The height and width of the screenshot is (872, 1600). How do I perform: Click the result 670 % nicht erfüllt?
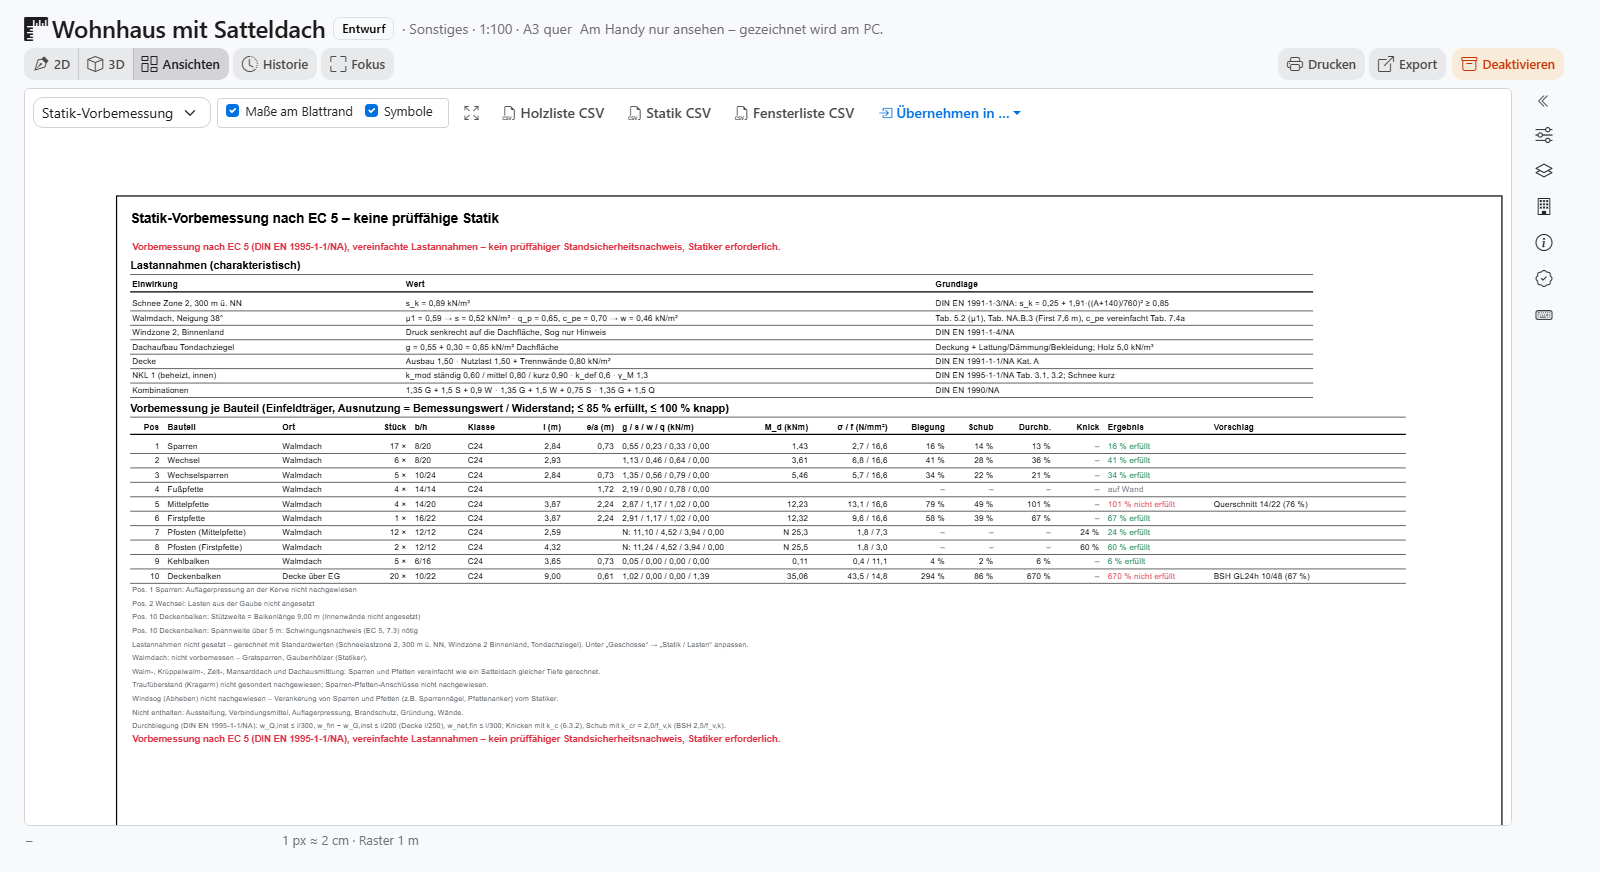[x=1141, y=576]
